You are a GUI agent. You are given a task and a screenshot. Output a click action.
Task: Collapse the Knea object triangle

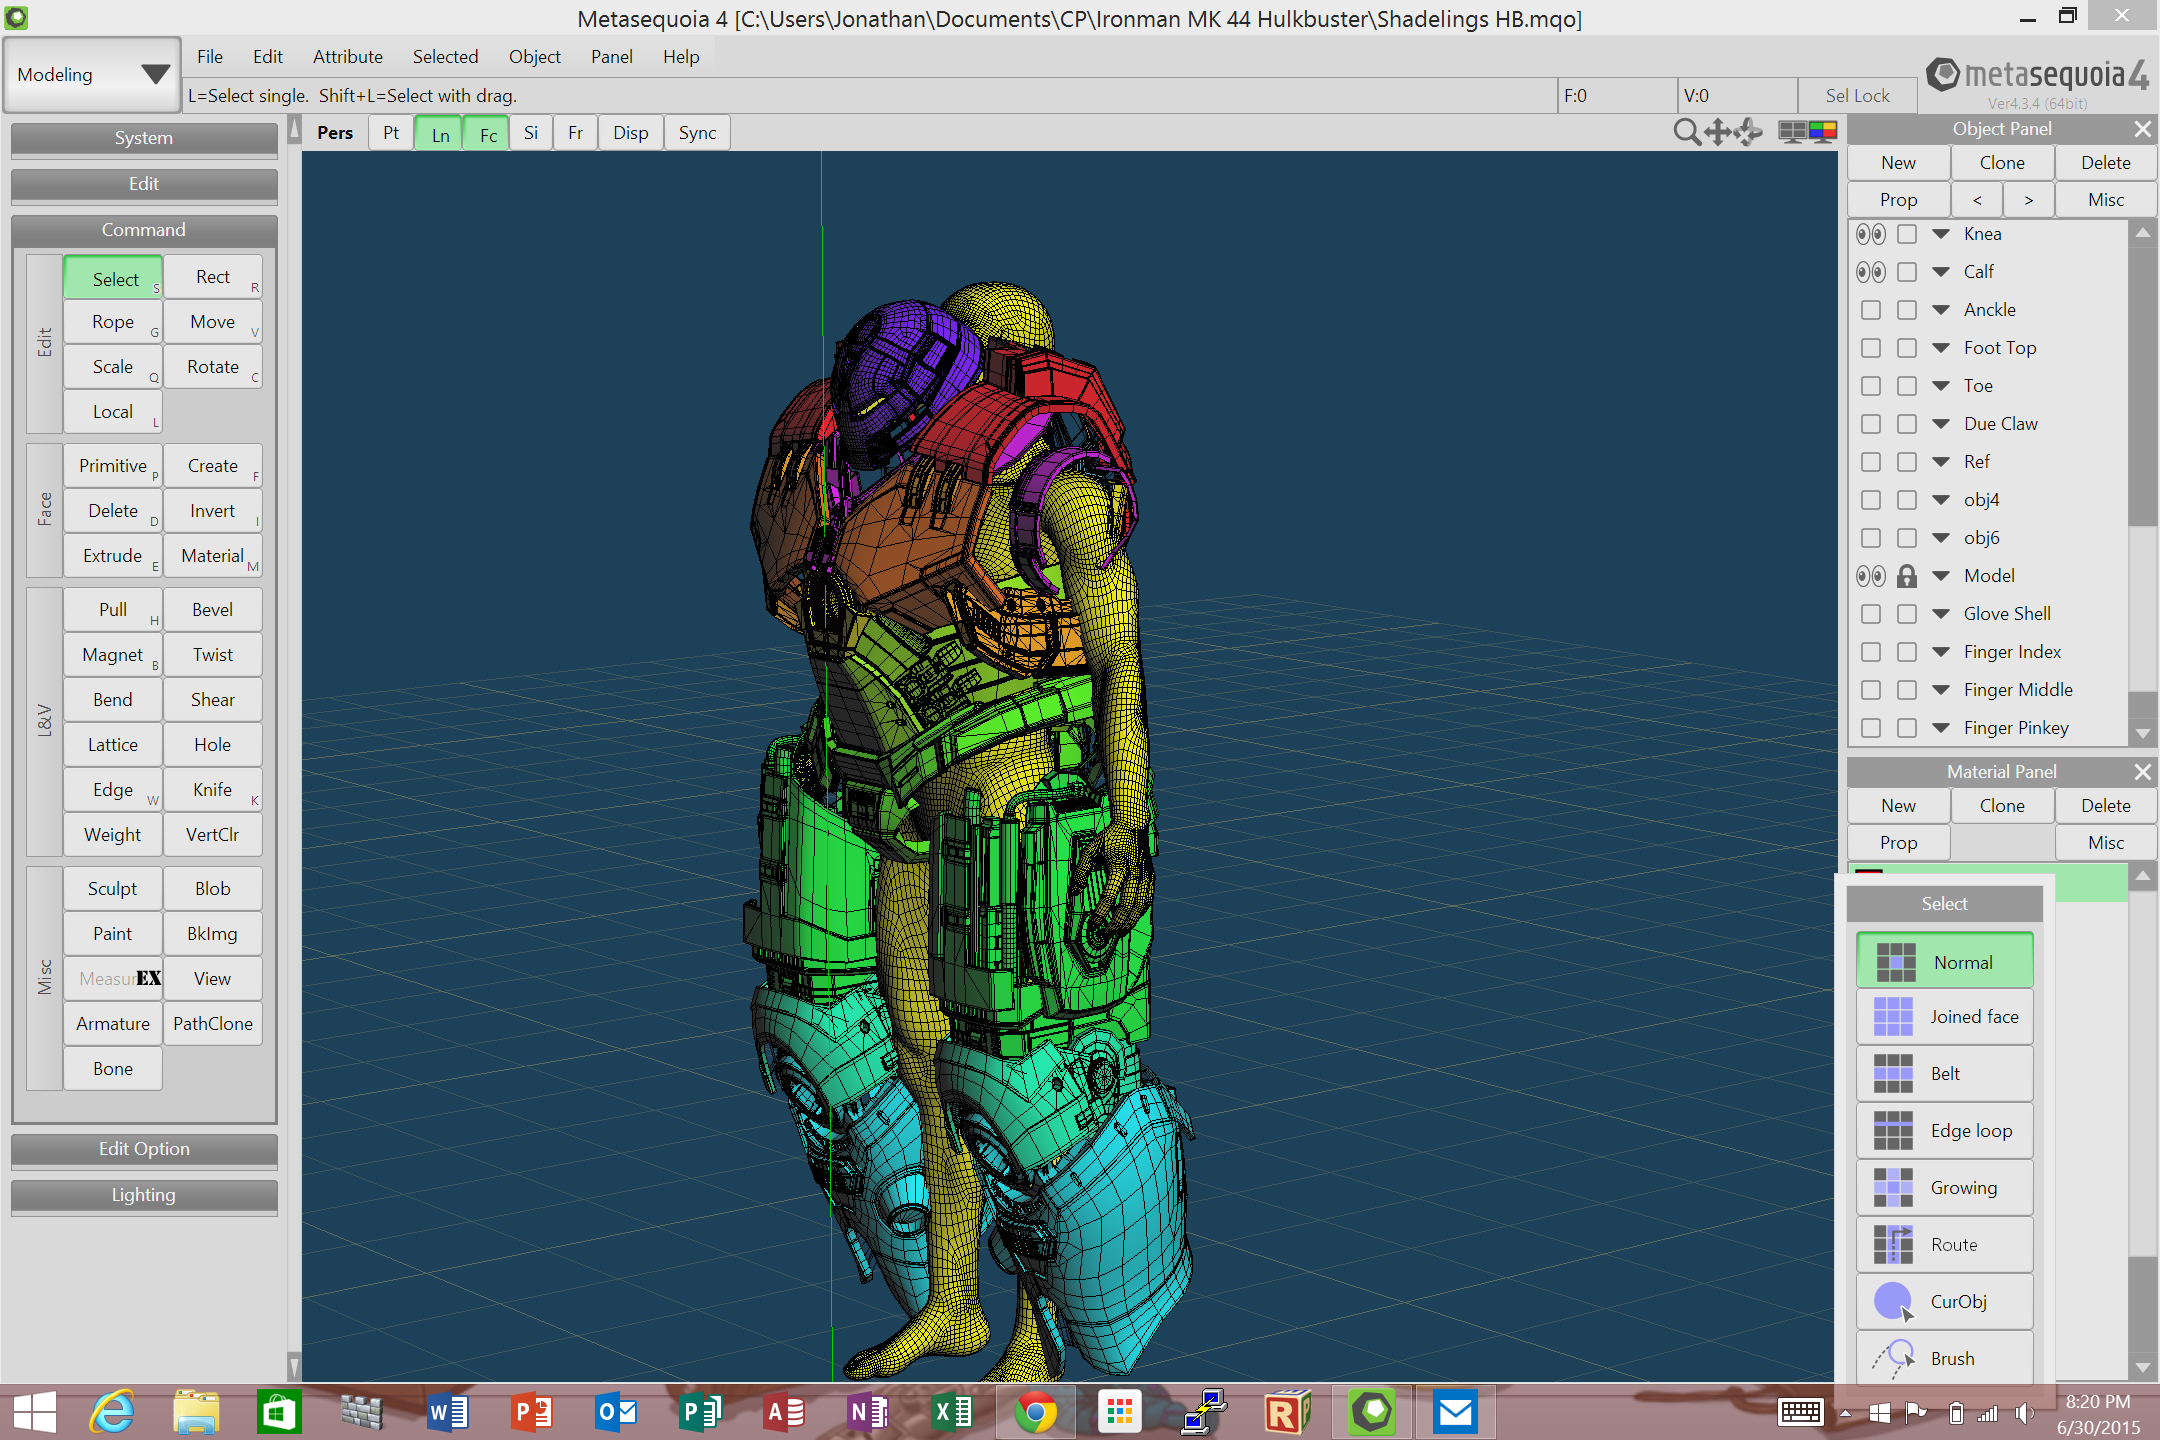tap(1941, 234)
